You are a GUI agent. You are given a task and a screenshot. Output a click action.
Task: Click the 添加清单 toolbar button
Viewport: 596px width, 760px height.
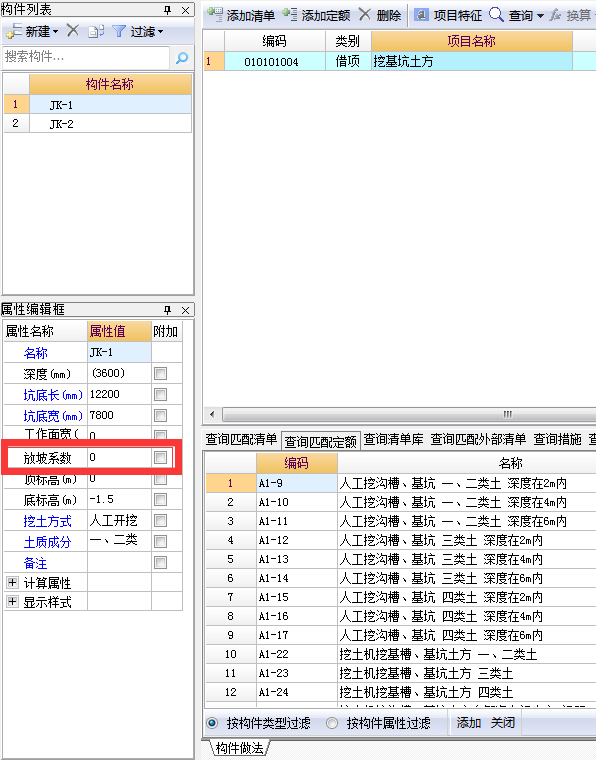coord(241,15)
